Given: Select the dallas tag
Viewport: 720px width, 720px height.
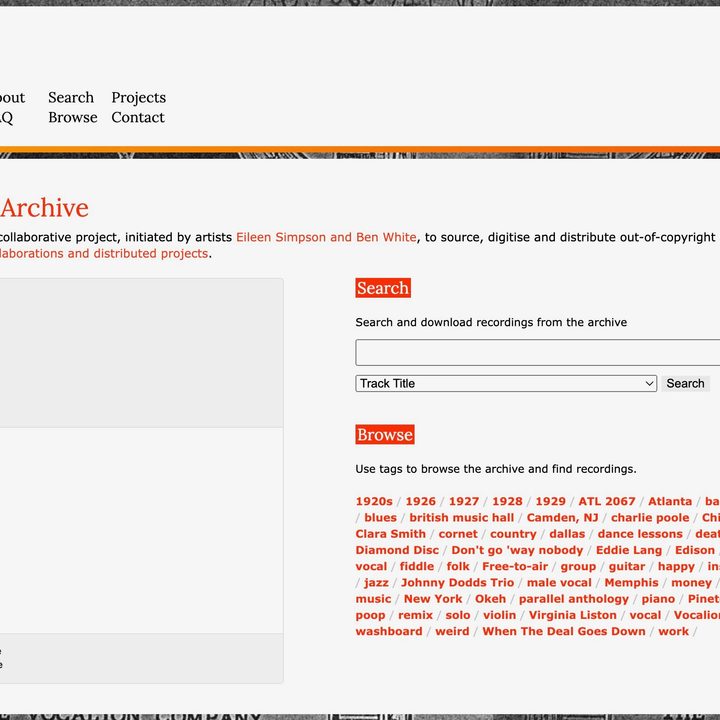Looking at the screenshot, I should click(x=567, y=534).
